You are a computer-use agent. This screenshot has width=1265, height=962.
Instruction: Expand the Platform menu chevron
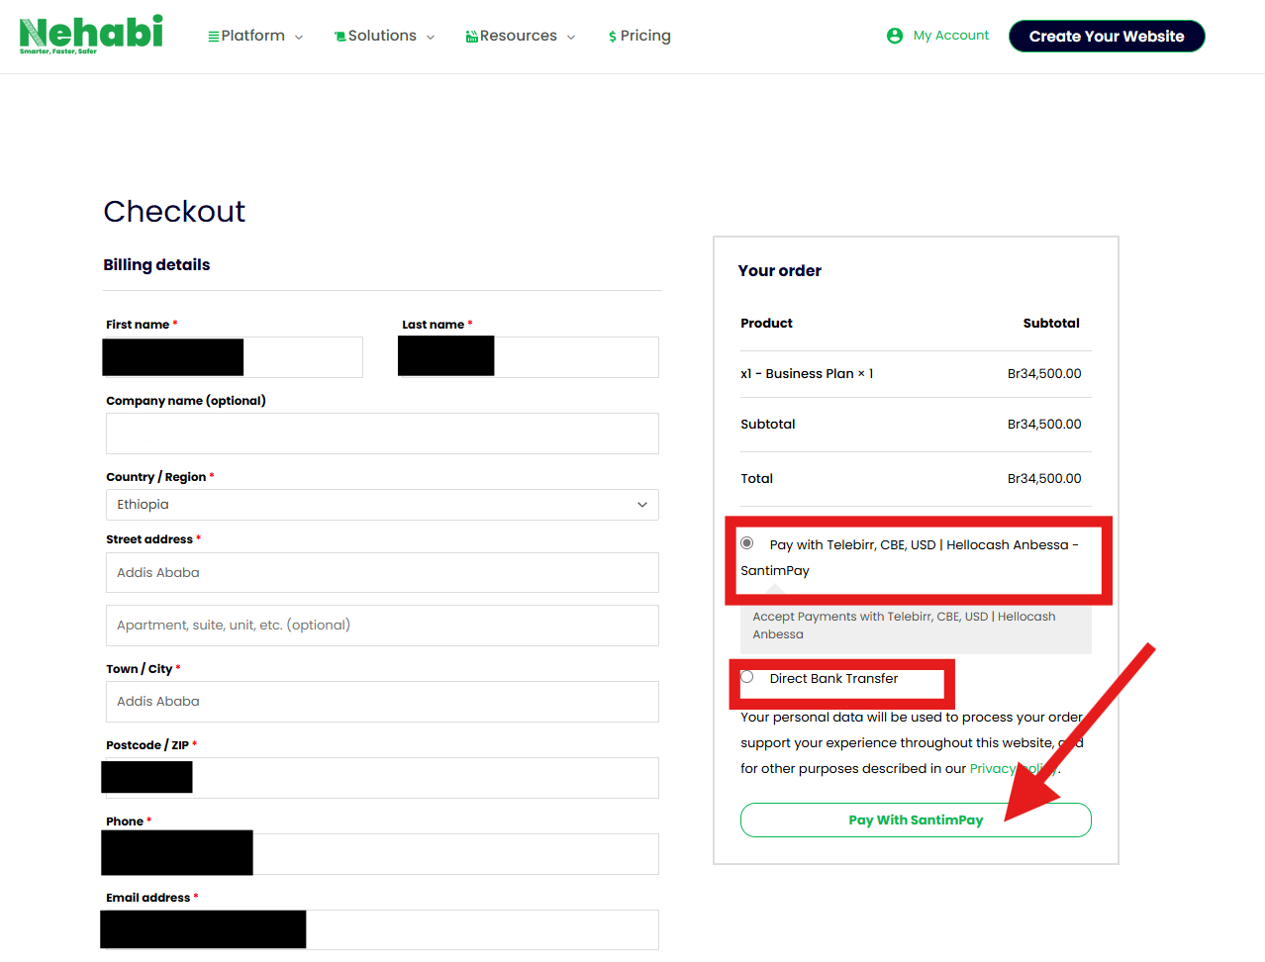point(298,37)
